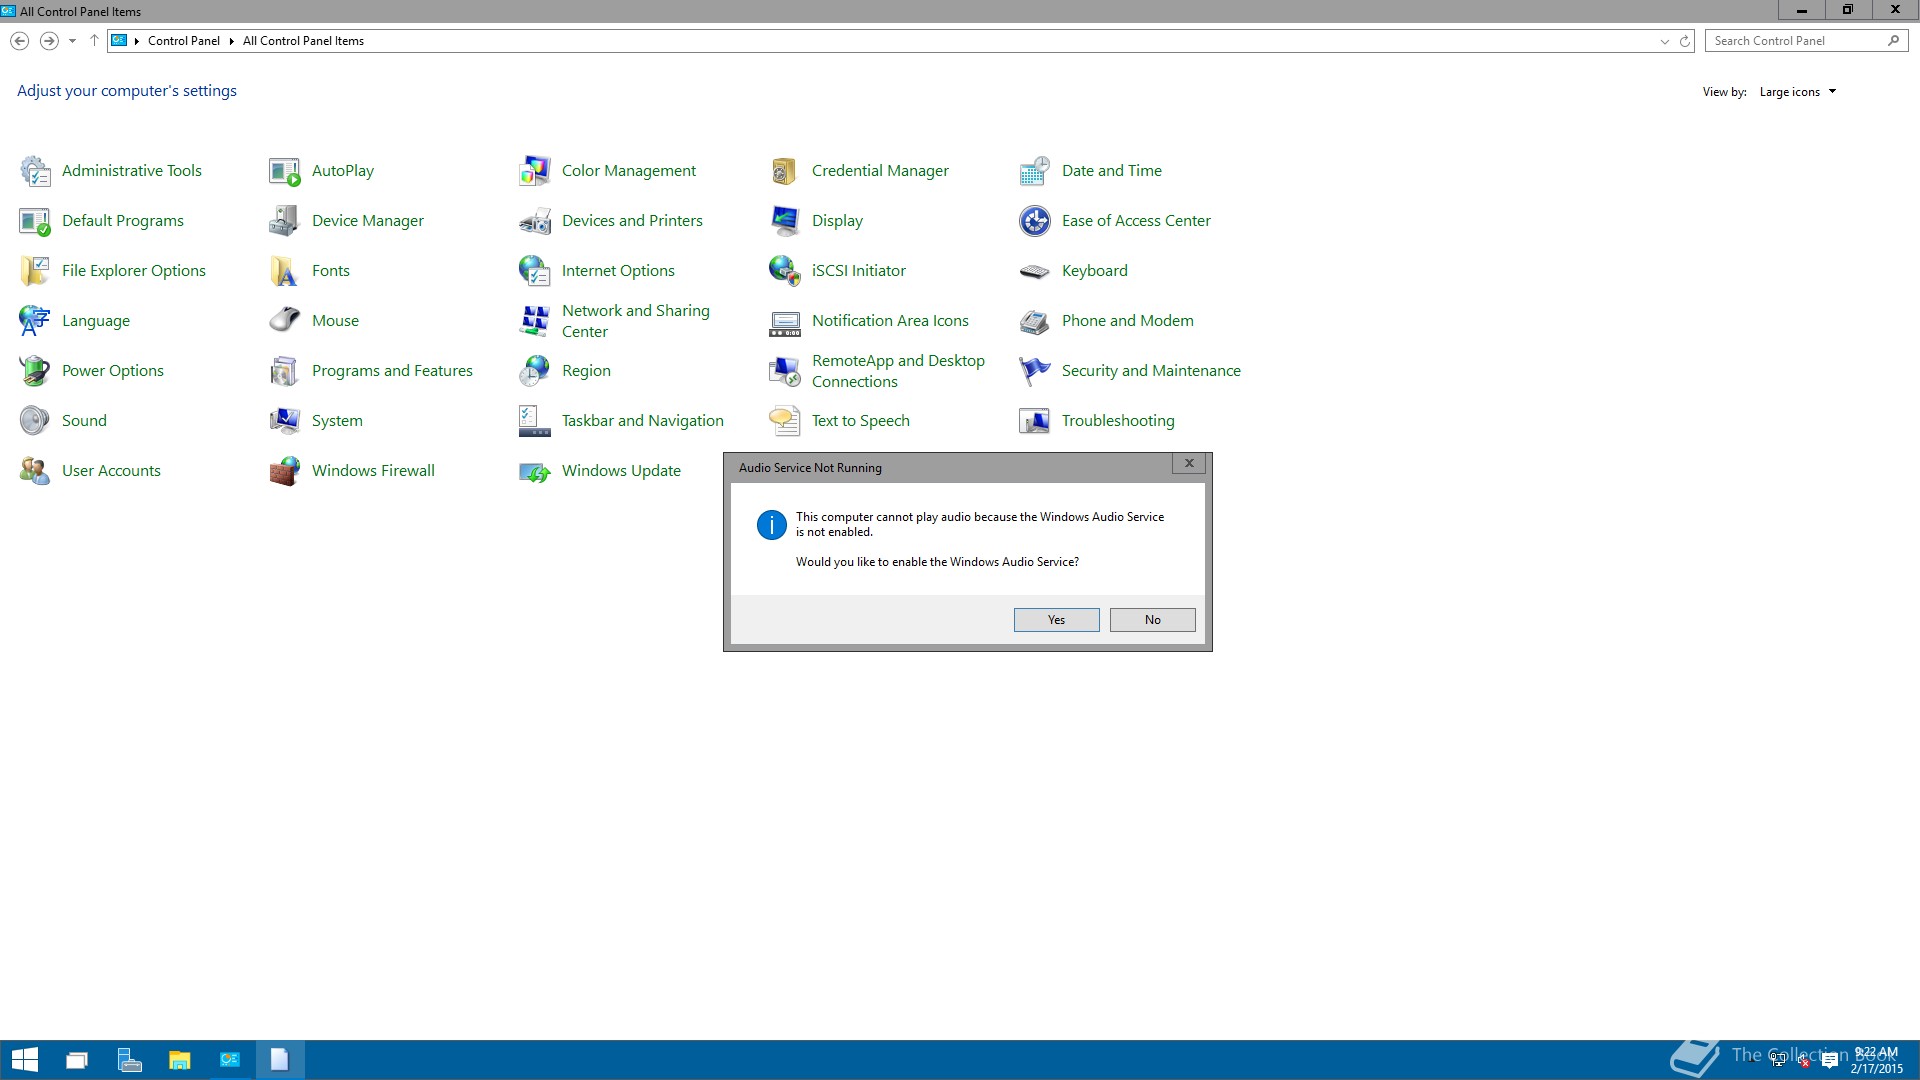The height and width of the screenshot is (1080, 1920).
Task: Open Notification Area Icons icon
Action: click(785, 321)
